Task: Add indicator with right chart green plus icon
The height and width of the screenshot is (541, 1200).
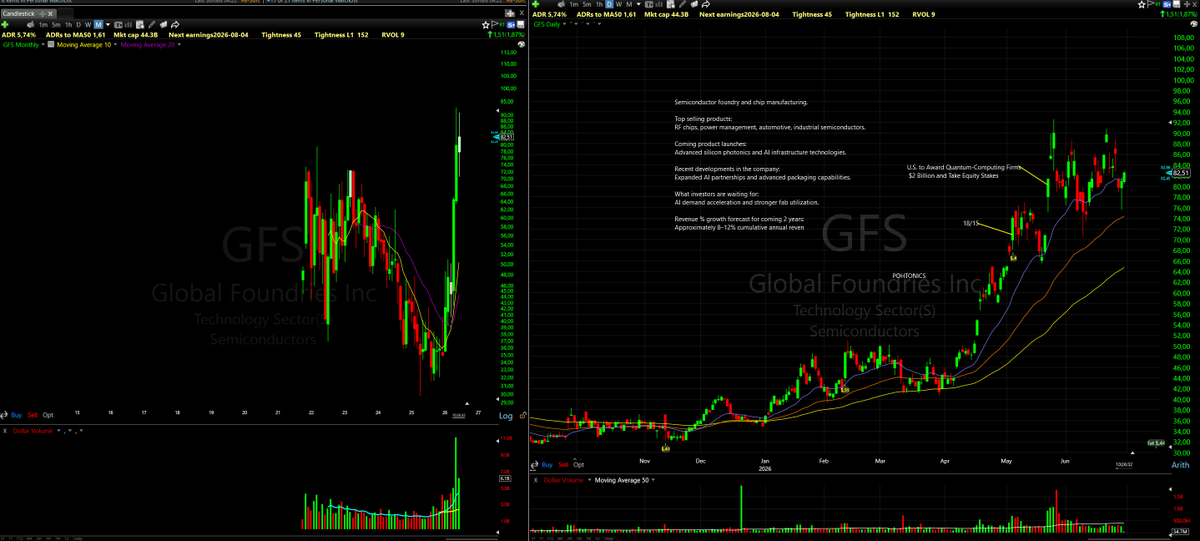Action: [535, 4]
